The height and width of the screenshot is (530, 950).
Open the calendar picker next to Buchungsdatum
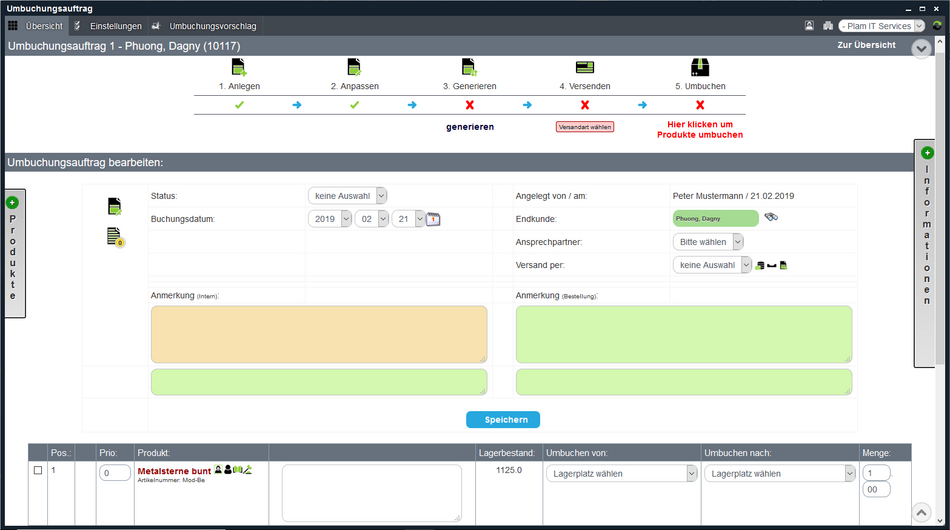[x=433, y=219]
